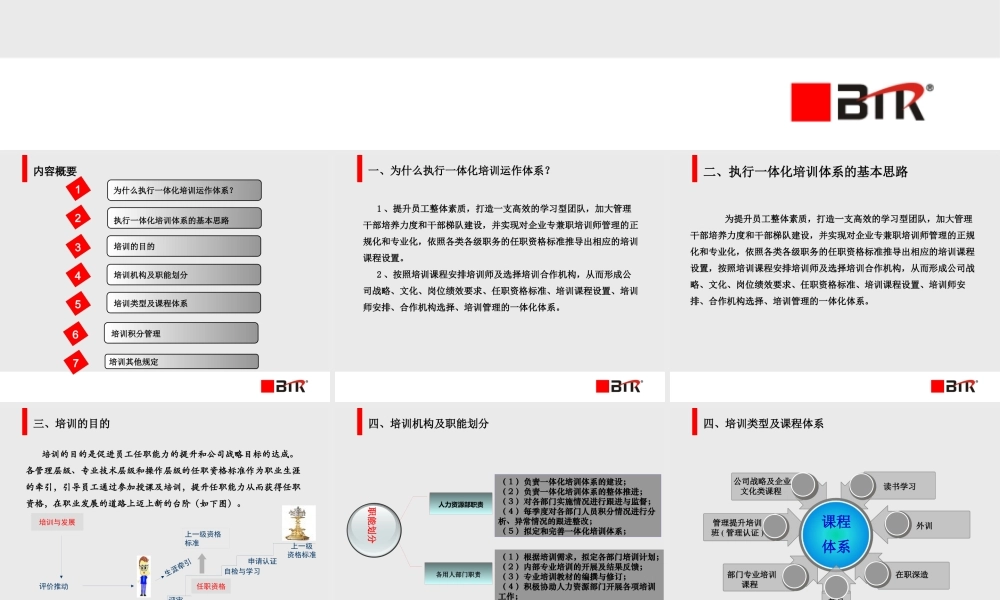Click the golden trophy image
This screenshot has width=1000, height=600.
click(298, 523)
